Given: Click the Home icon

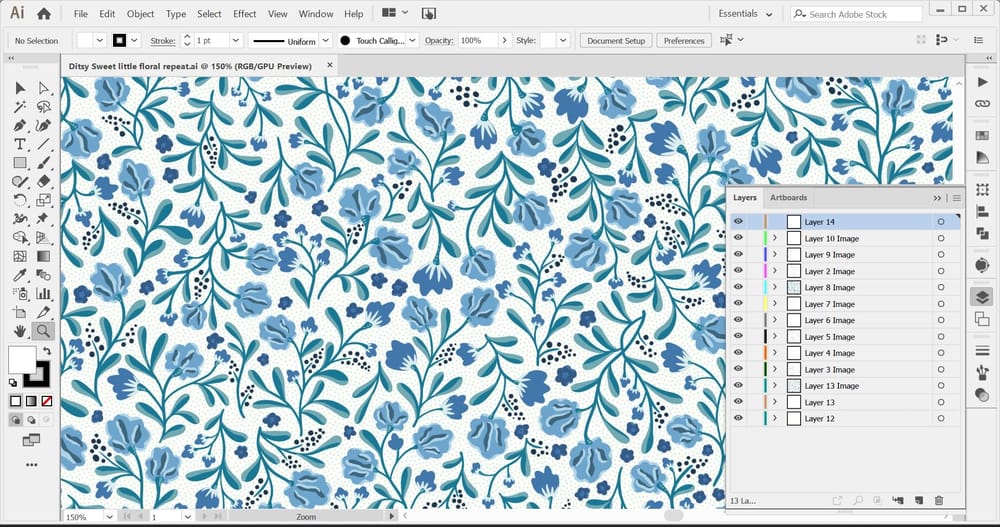Looking at the screenshot, I should 44,13.
